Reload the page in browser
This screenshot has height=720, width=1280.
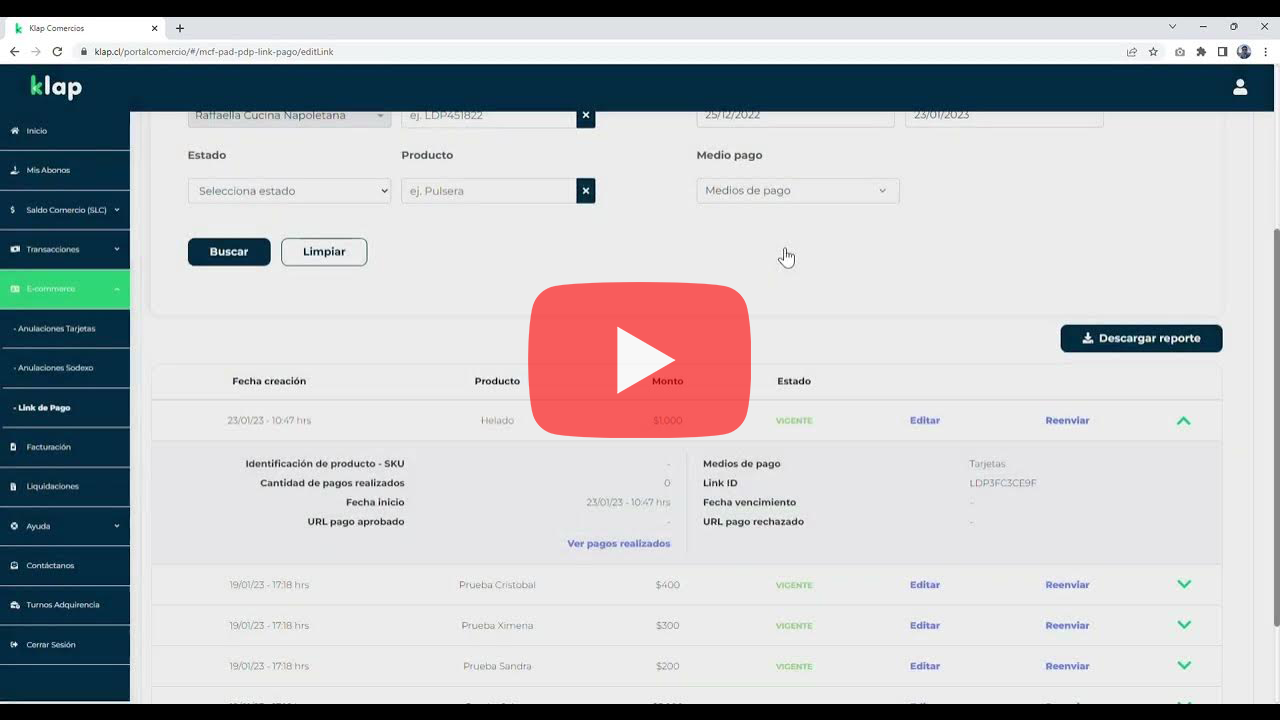pos(57,52)
